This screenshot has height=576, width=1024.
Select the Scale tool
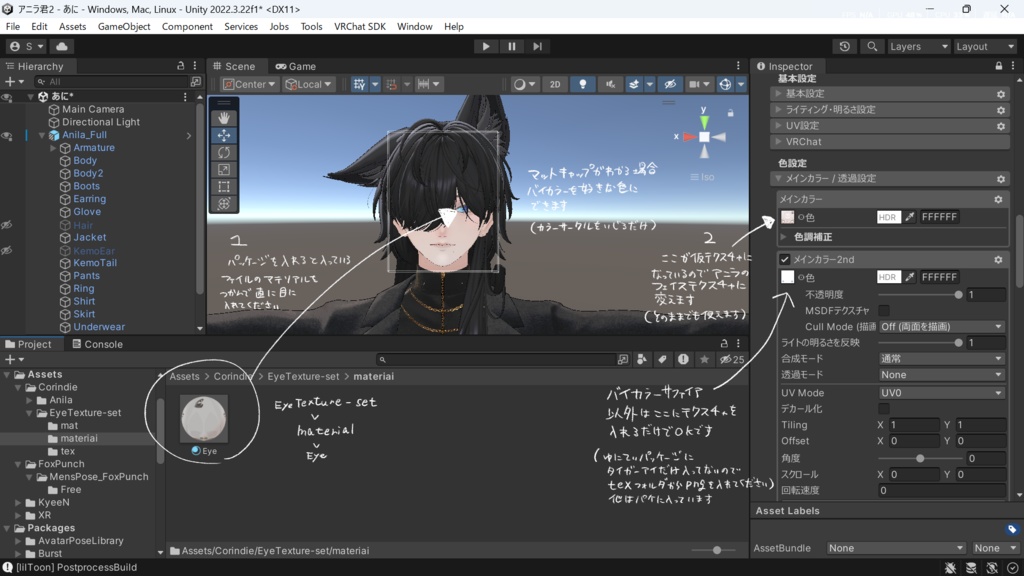pos(222,168)
